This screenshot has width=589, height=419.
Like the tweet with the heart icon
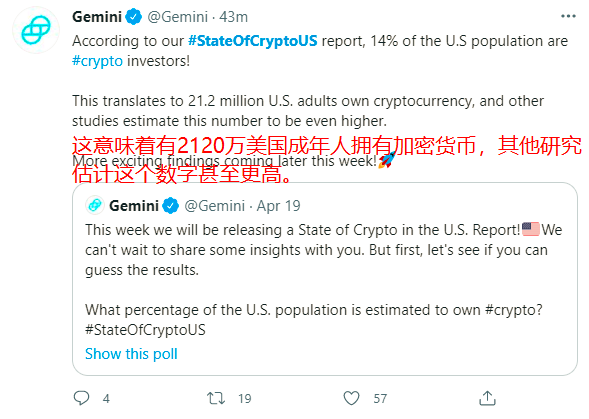tap(352, 398)
